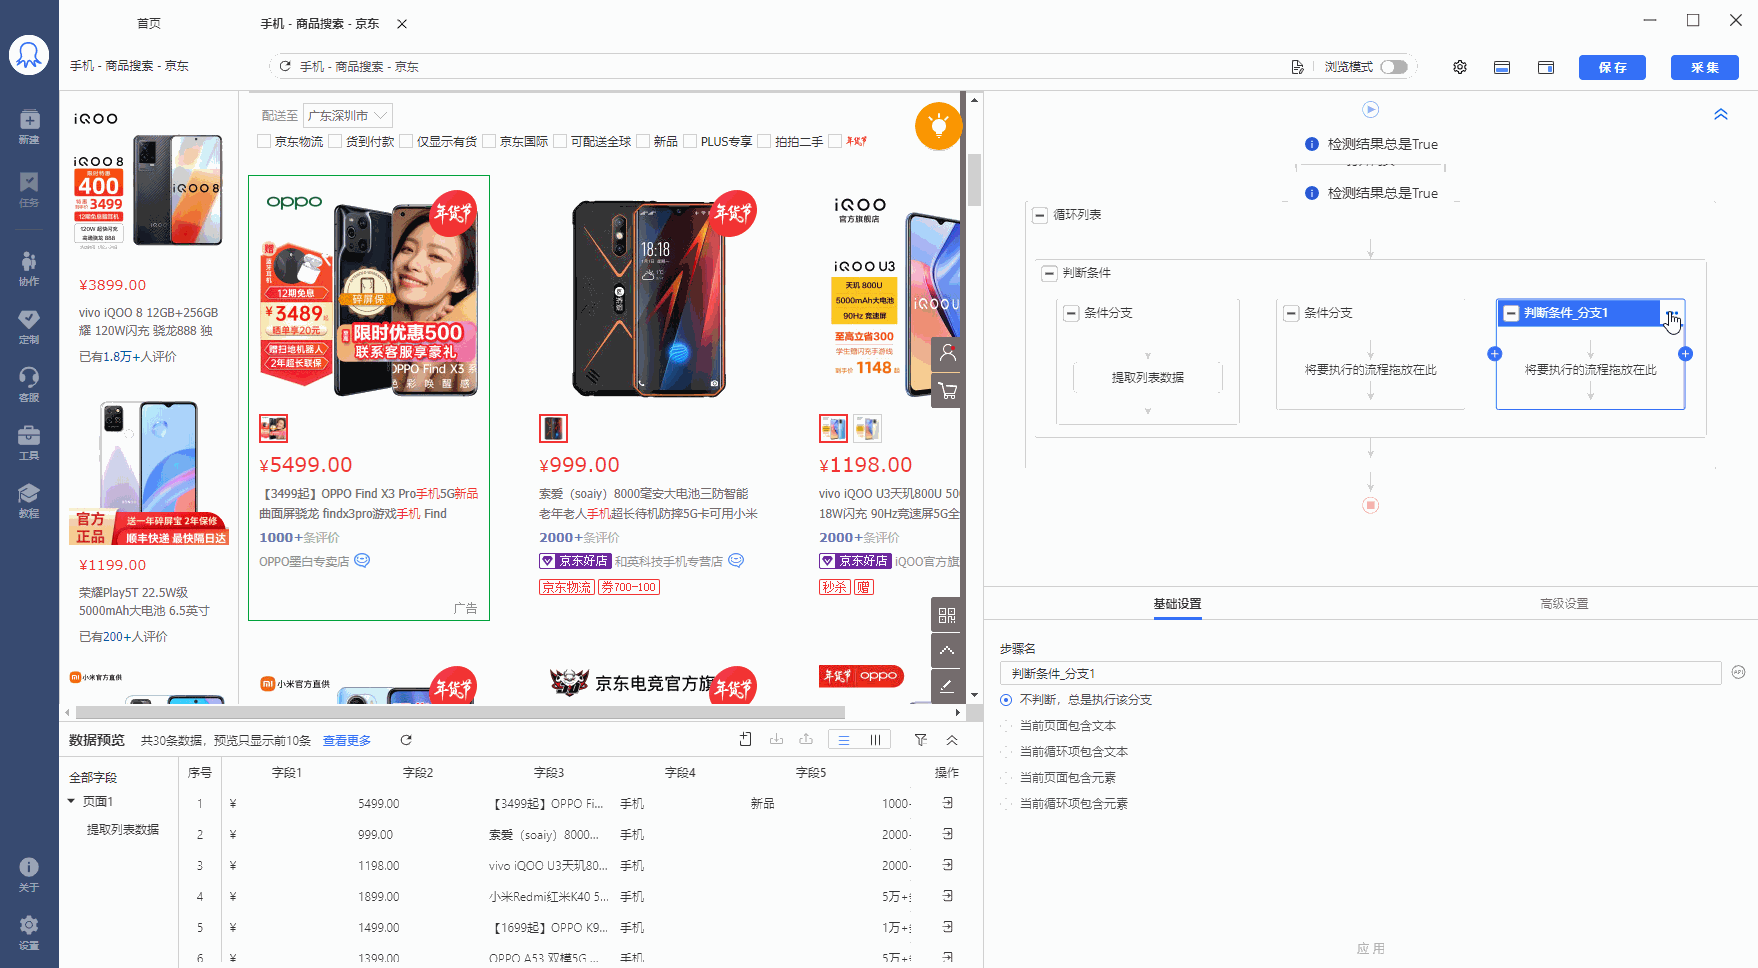The width and height of the screenshot is (1758, 968).
Task: Check the 货到付款 filter checkbox
Action: pyautogui.click(x=335, y=141)
